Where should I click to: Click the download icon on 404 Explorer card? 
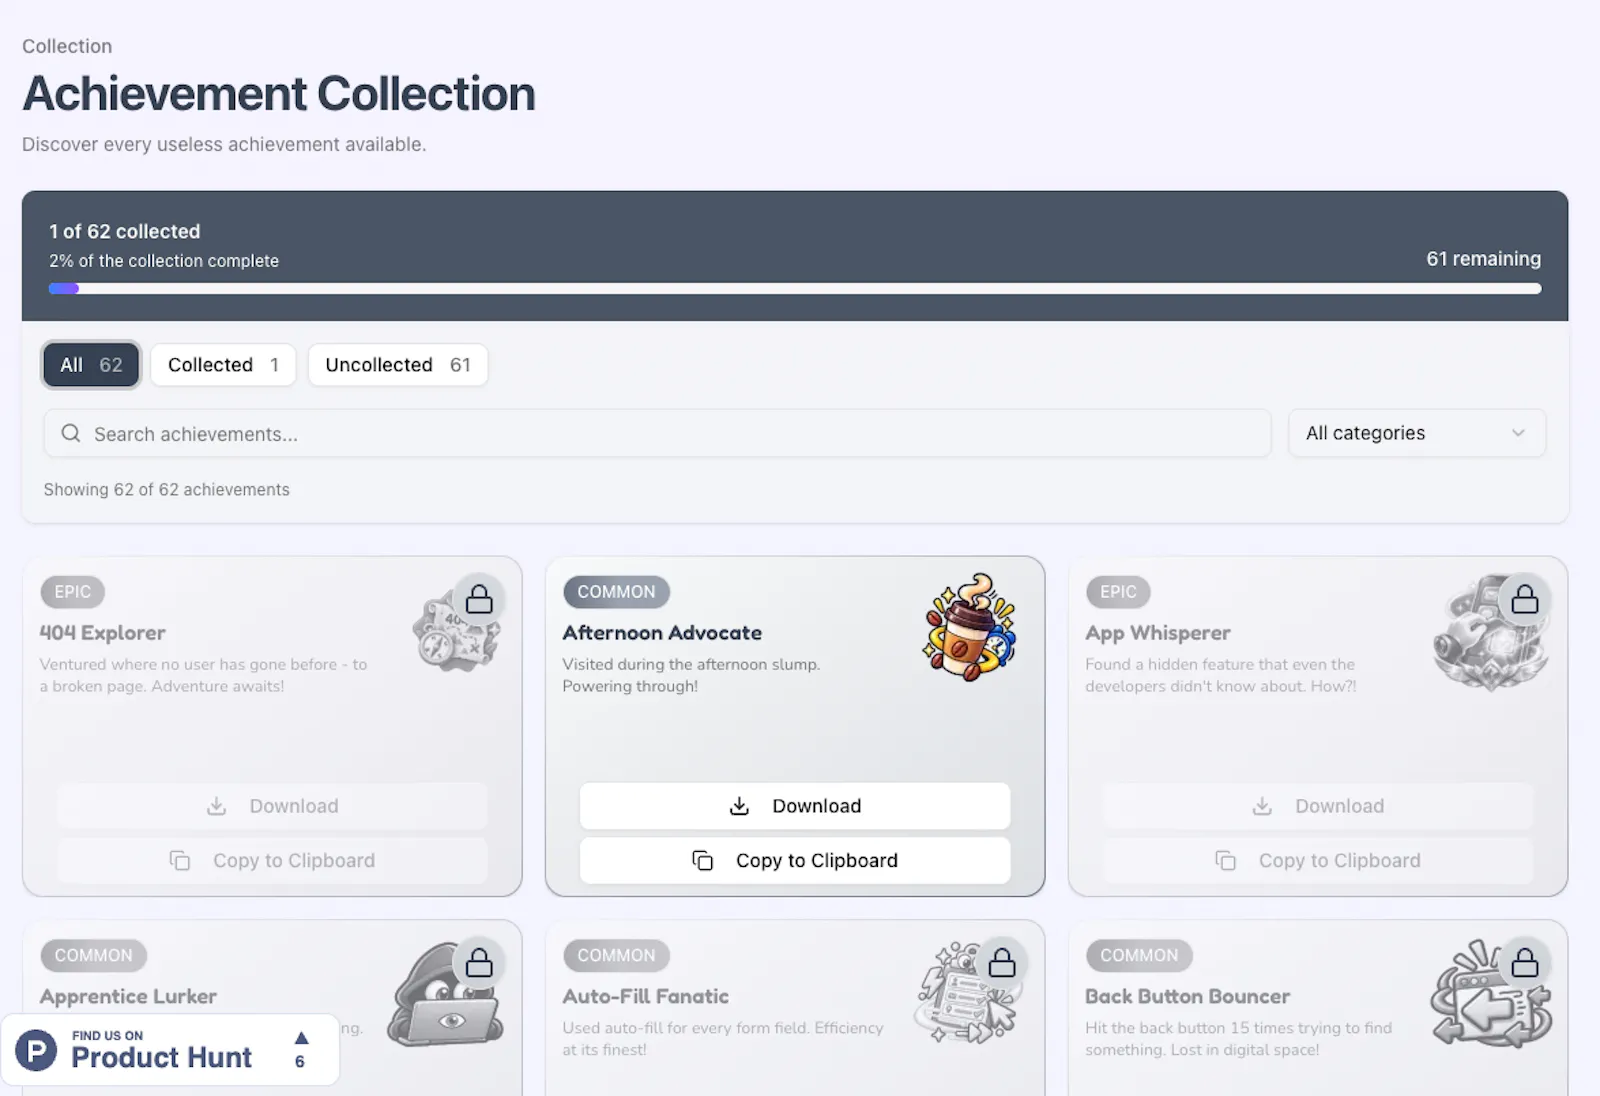[x=216, y=806]
